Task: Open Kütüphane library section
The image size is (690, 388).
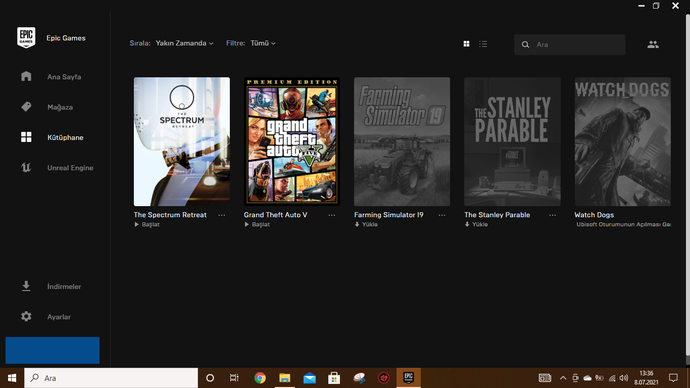Action: 65,137
